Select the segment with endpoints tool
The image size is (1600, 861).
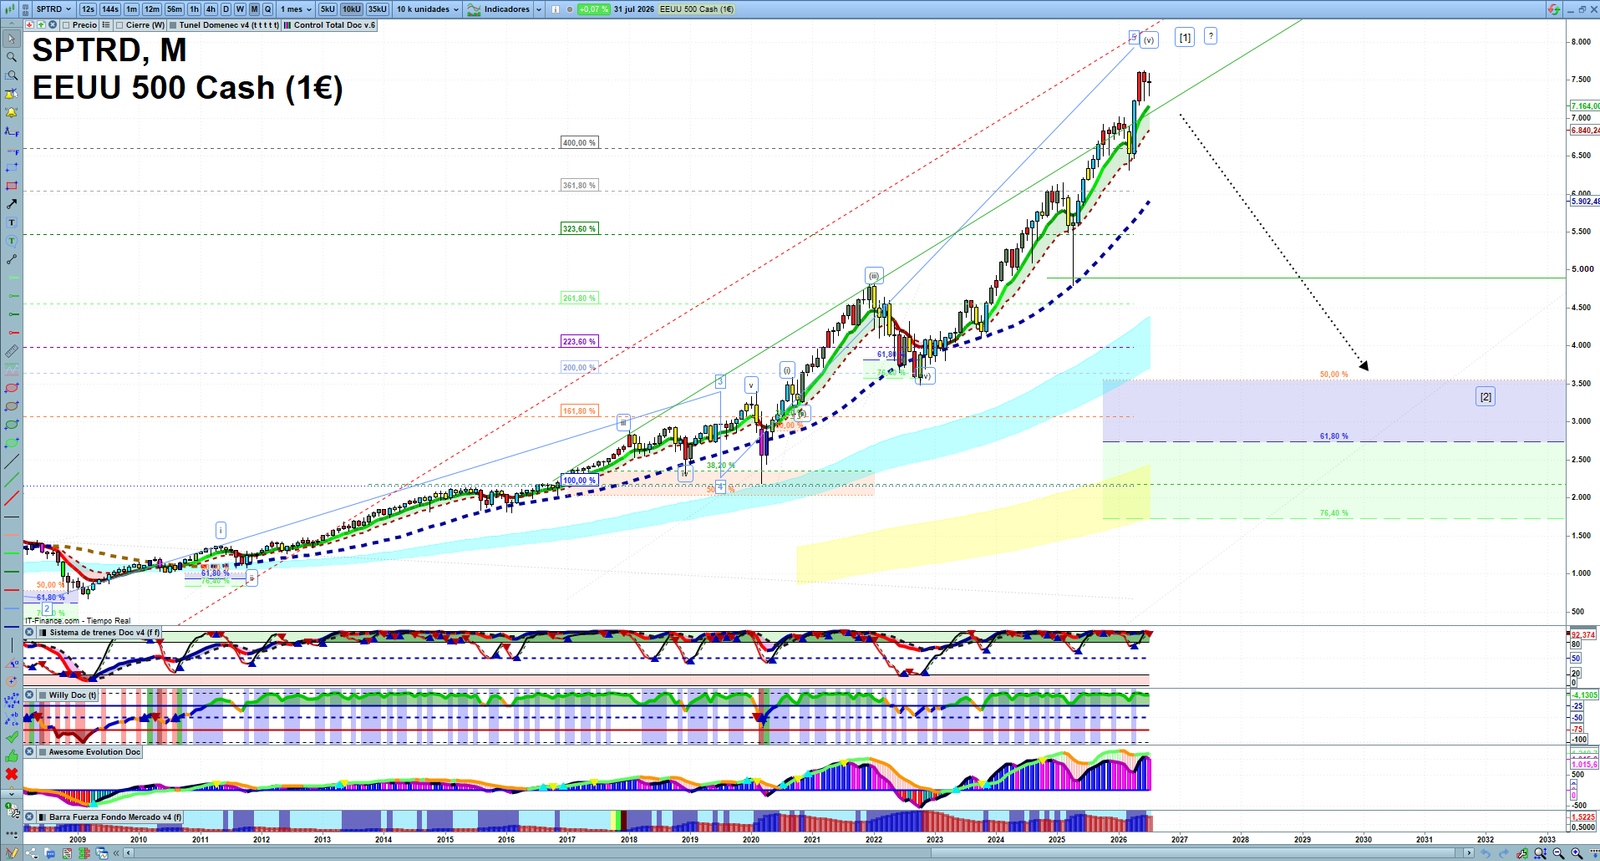tap(12, 259)
